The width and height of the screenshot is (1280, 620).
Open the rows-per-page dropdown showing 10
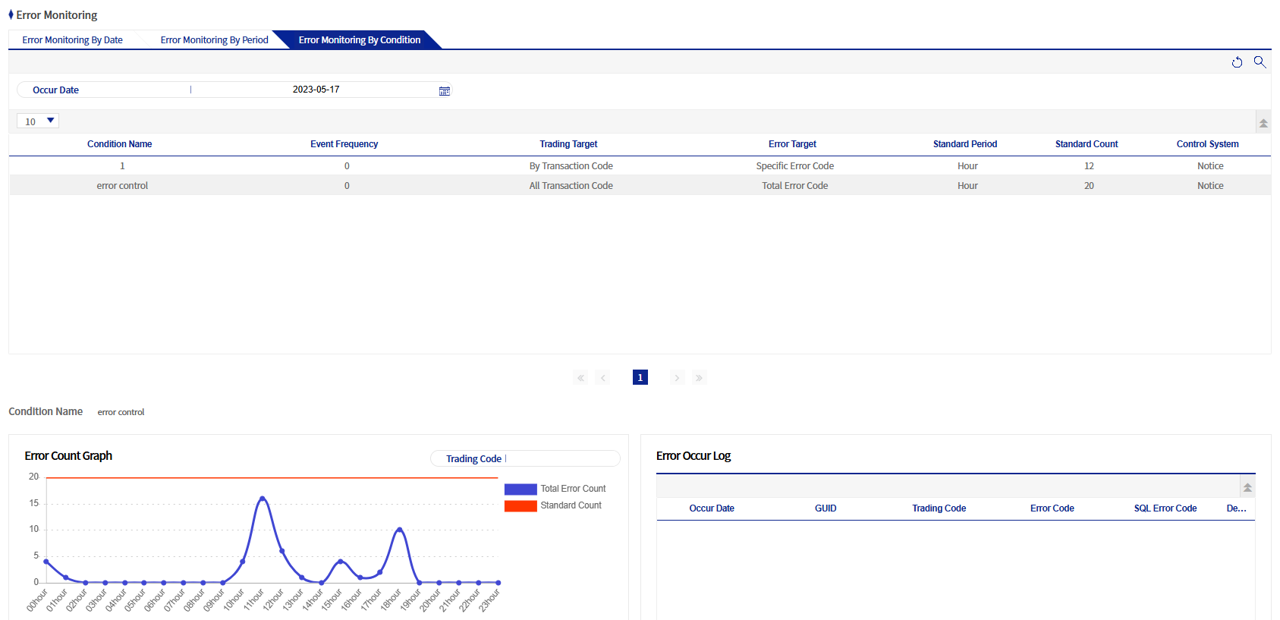click(39, 121)
